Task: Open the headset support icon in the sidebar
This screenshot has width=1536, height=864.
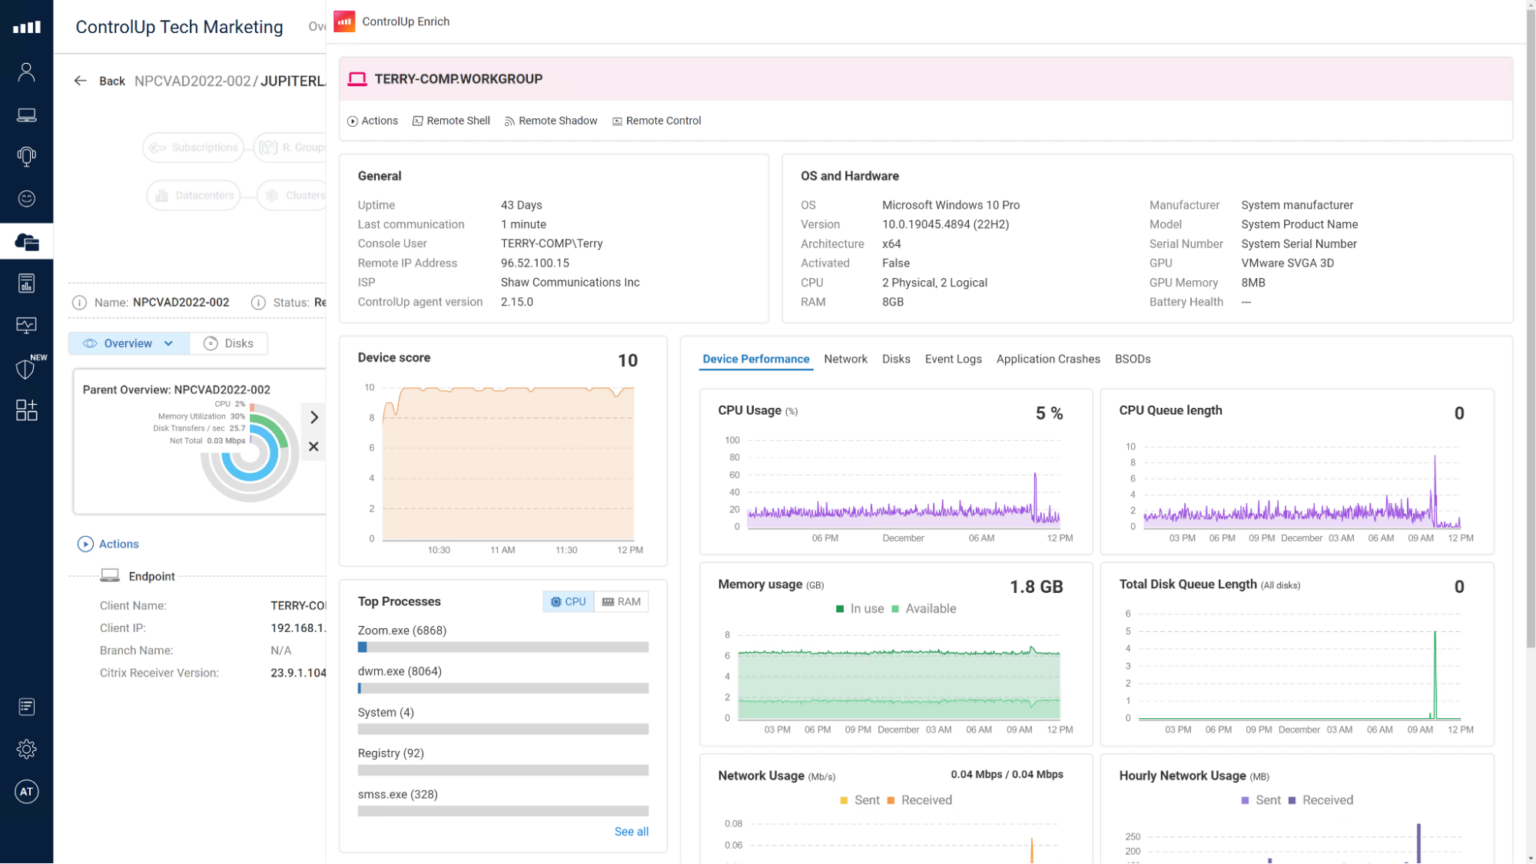Action: [x=26, y=156]
